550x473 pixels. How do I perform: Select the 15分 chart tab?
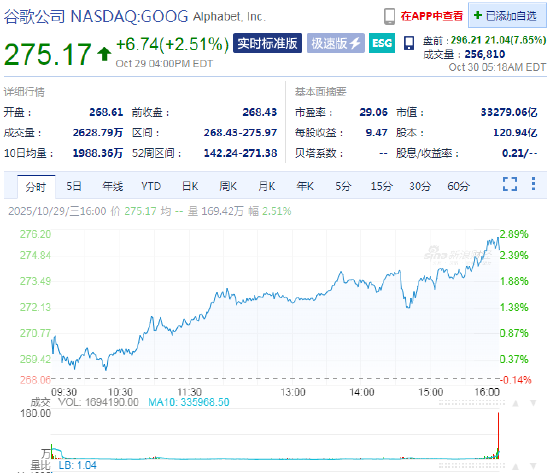coord(382,186)
